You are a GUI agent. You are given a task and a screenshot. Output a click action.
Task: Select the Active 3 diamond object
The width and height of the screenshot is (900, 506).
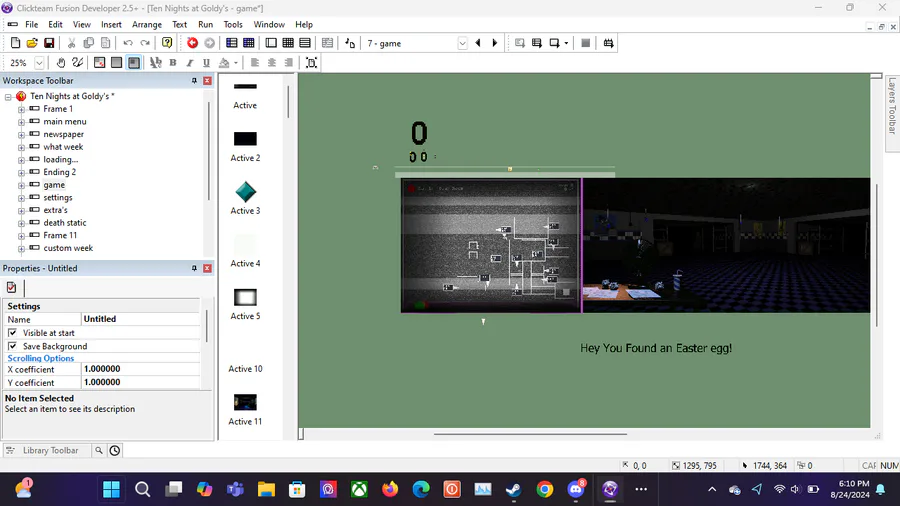[x=245, y=192]
